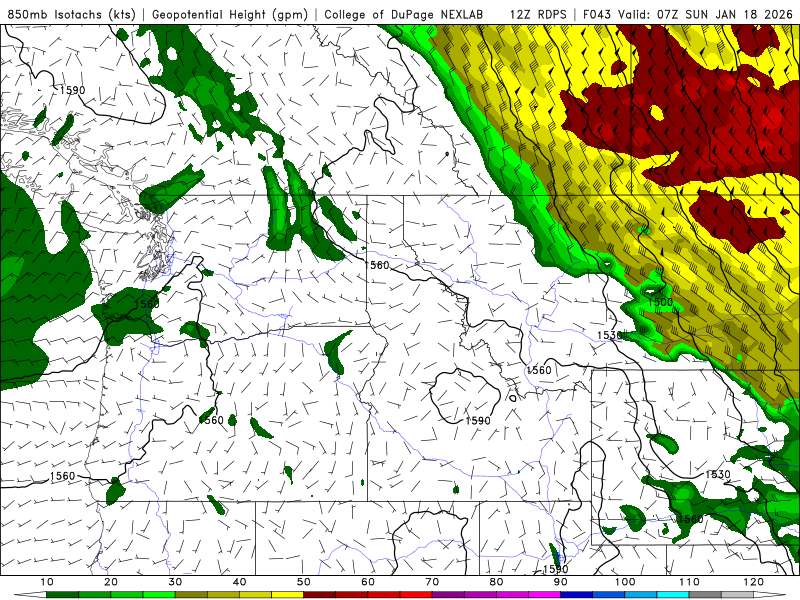The width and height of the screenshot is (800, 600).
Task: Click the 'Geopotential Height (gpm)' header text
Action: (230, 14)
